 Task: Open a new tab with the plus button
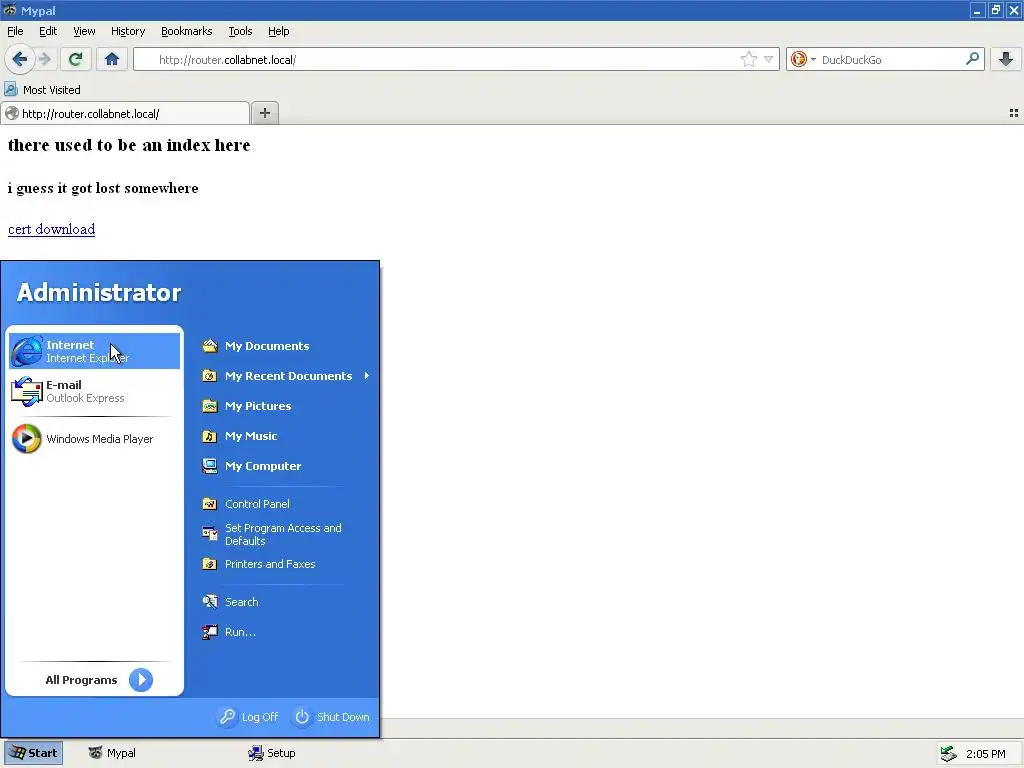coord(264,113)
